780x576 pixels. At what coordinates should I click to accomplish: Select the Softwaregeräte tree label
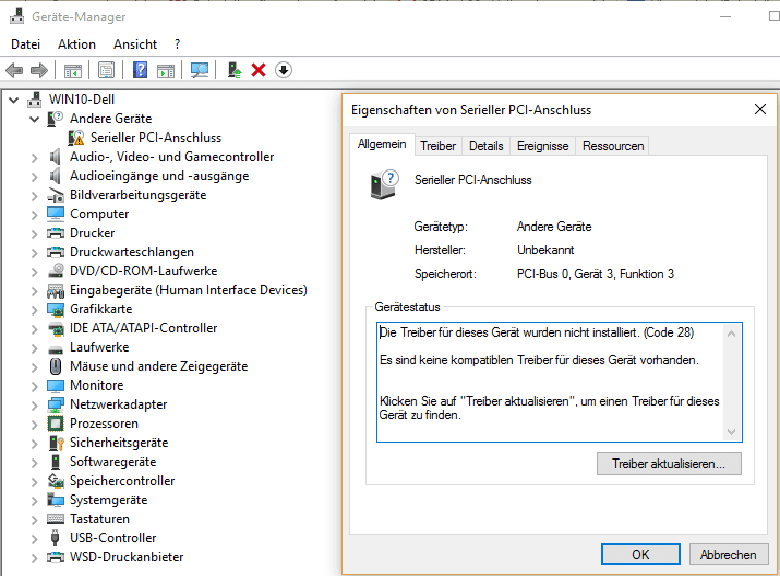[x=113, y=462]
